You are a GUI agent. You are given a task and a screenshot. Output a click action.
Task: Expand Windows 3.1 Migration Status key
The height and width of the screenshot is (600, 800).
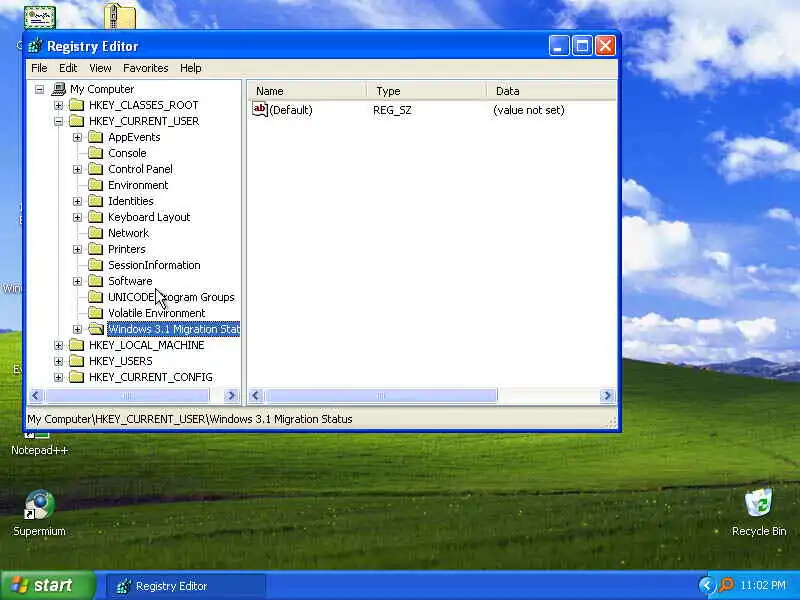(77, 329)
